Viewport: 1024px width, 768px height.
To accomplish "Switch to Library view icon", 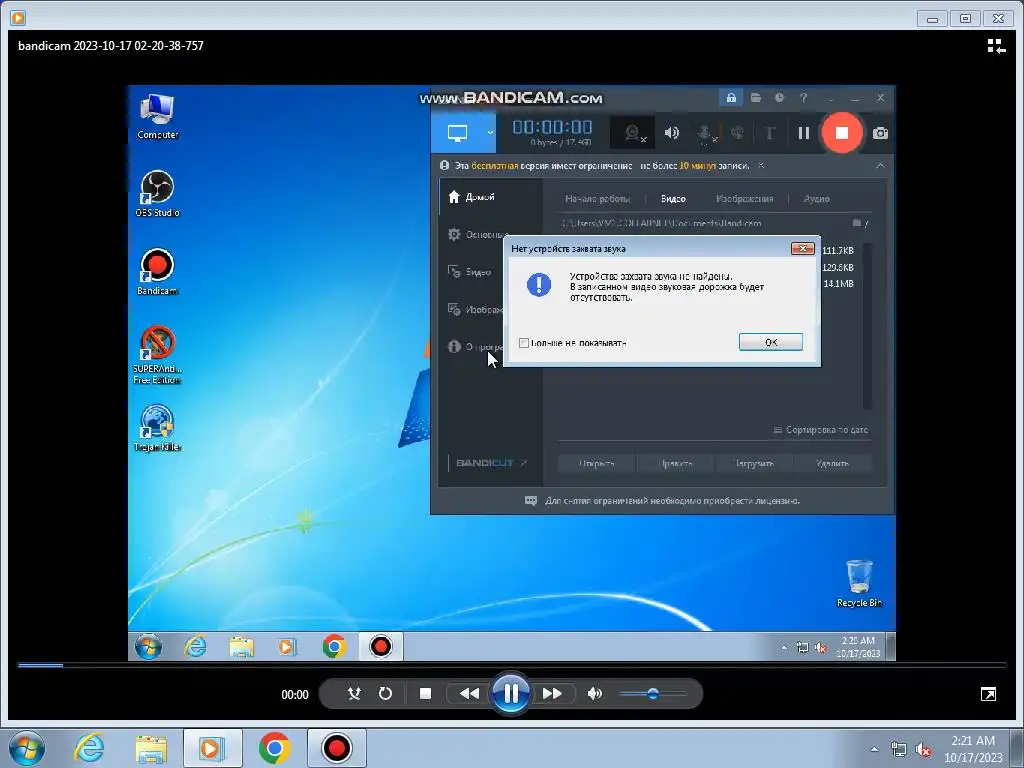I will click(996, 46).
